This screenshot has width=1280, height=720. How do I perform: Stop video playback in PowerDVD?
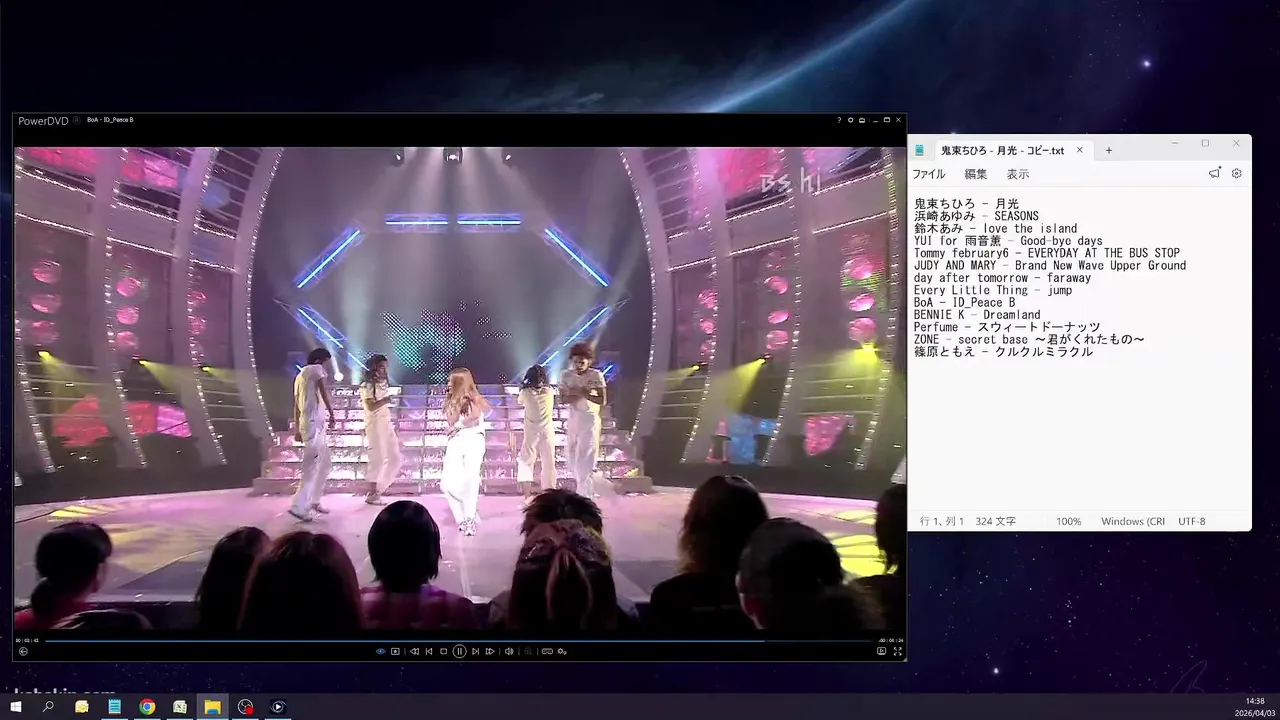pyautogui.click(x=444, y=651)
